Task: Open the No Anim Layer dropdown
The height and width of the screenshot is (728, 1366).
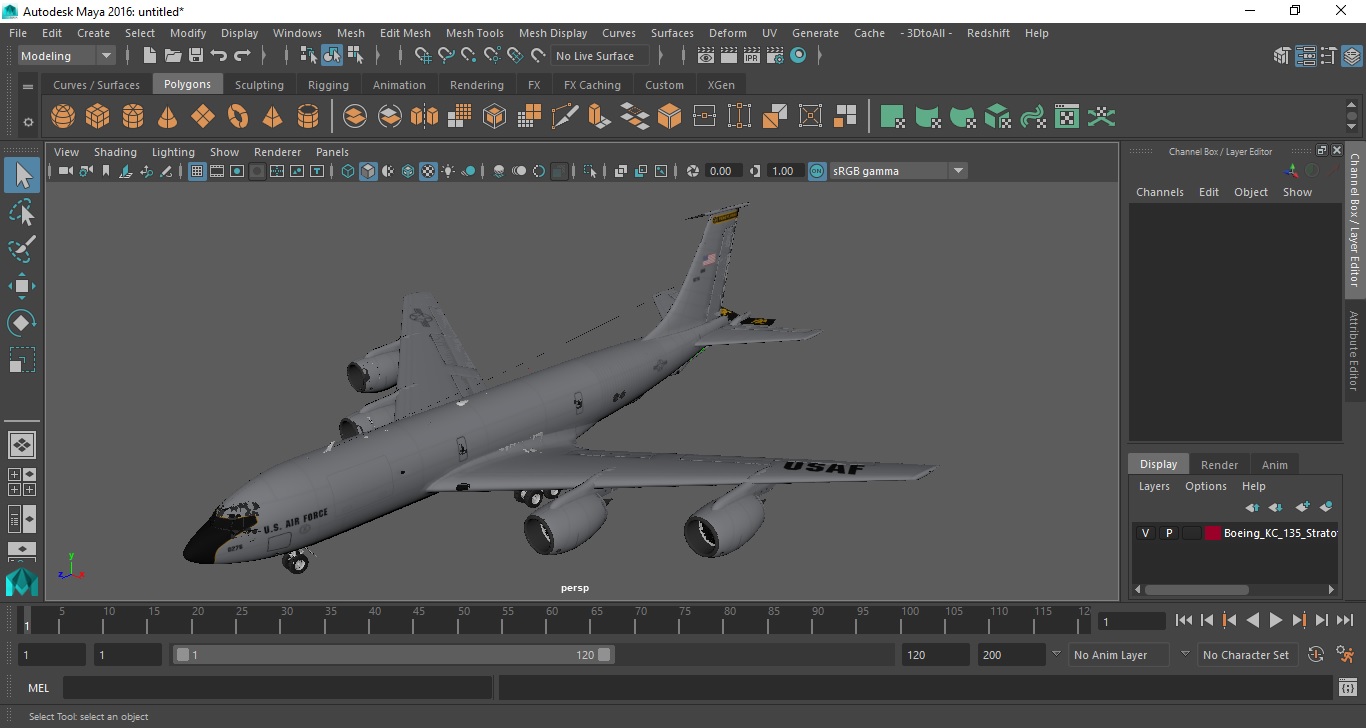Action: coord(1118,655)
